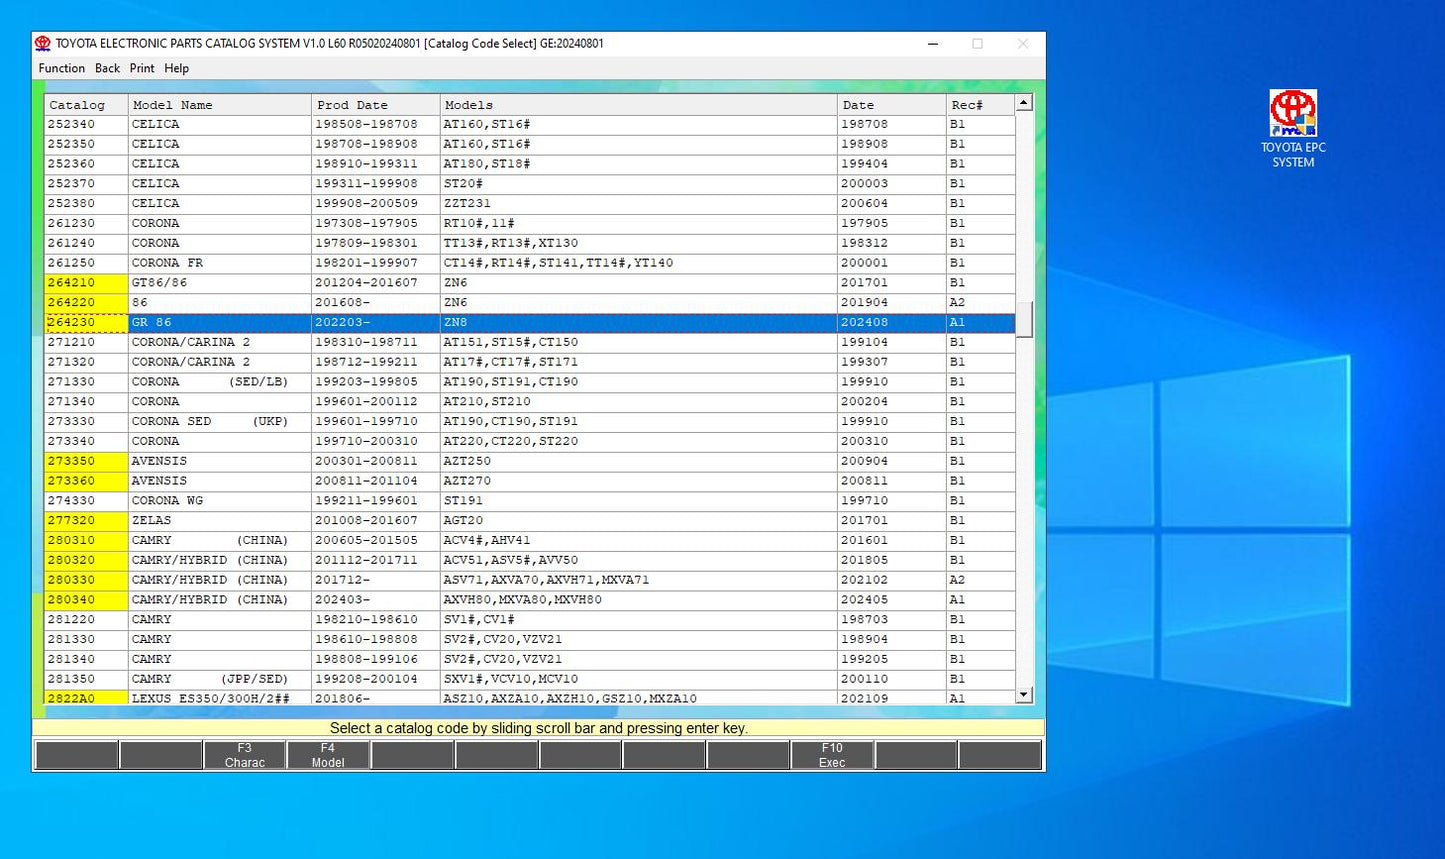The width and height of the screenshot is (1445, 859).
Task: Select catalog 252370 CELICA ST20# row
Action: tap(530, 184)
